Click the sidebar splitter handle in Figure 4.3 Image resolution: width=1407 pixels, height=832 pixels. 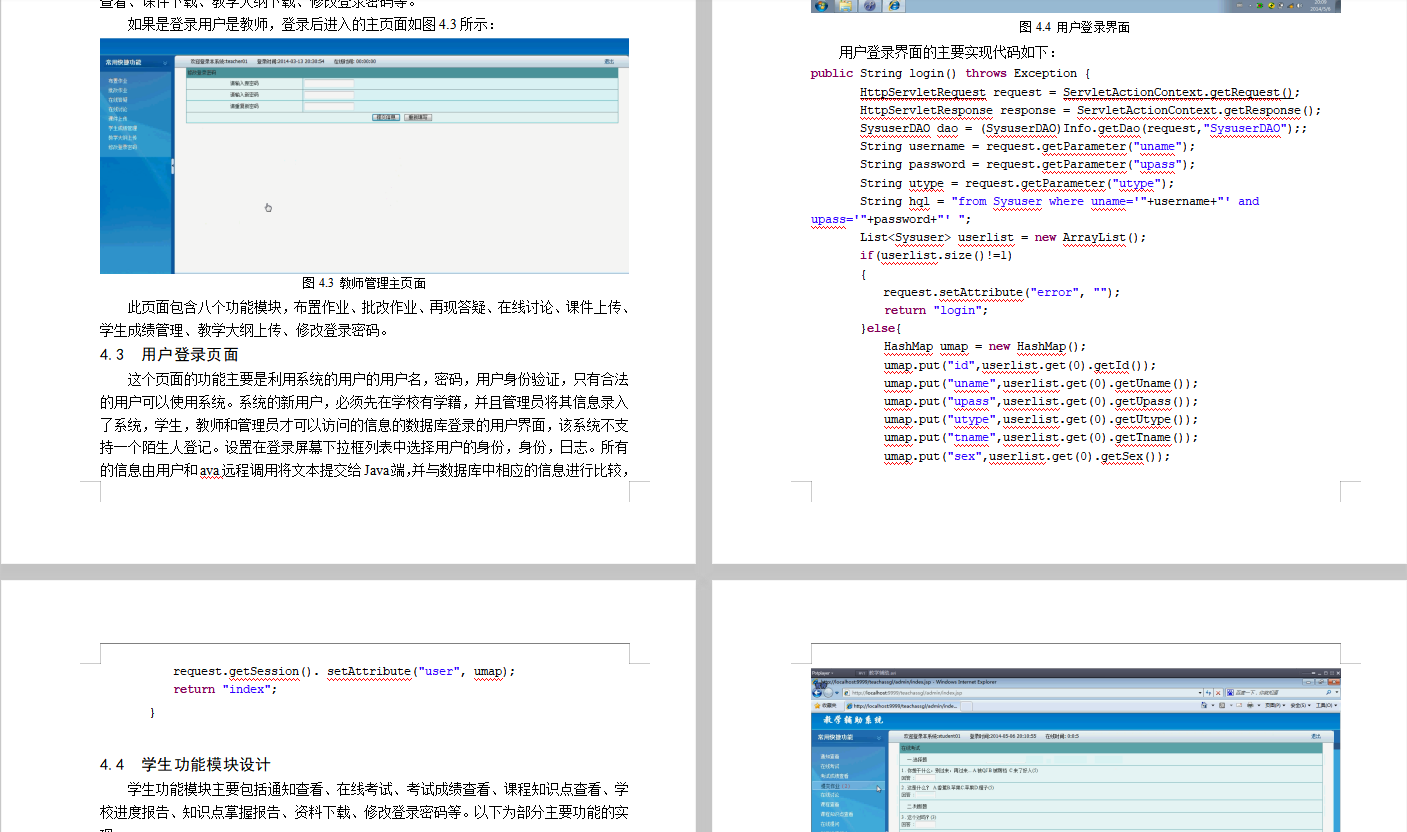pyautogui.click(x=172, y=166)
